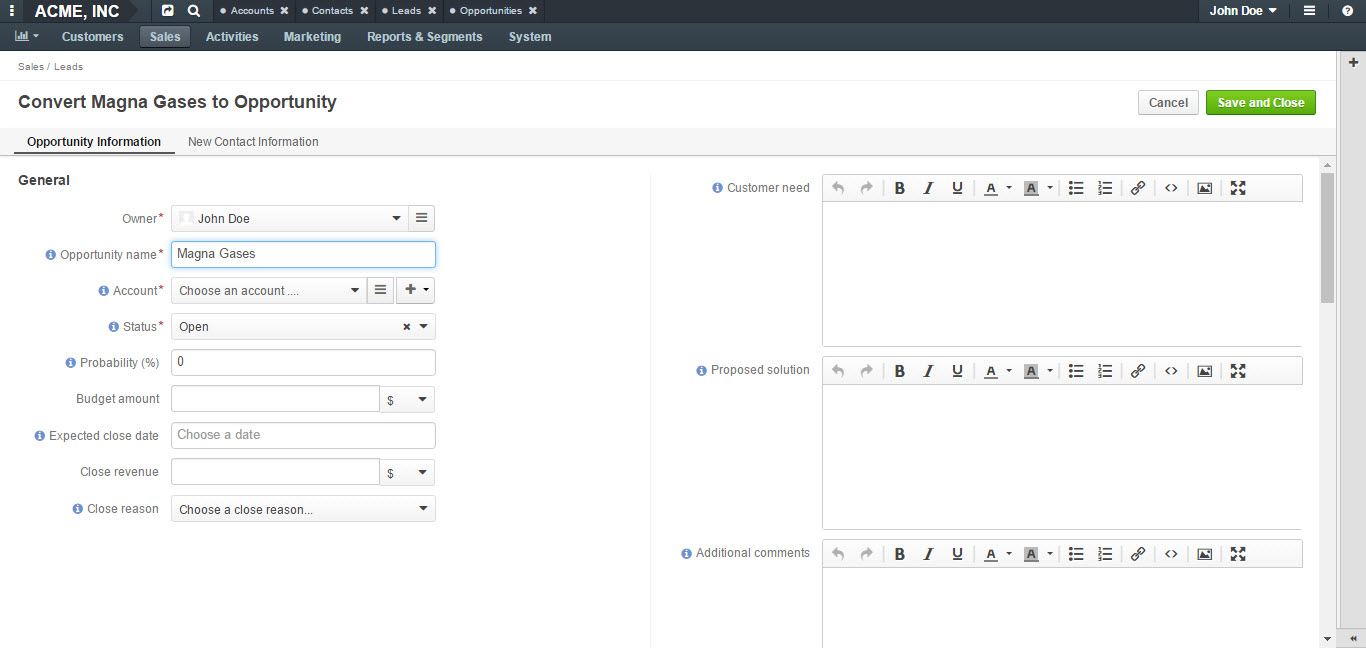This screenshot has width=1366, height=648.
Task: Open text color picker in Proposed solution editor
Action: click(997, 371)
